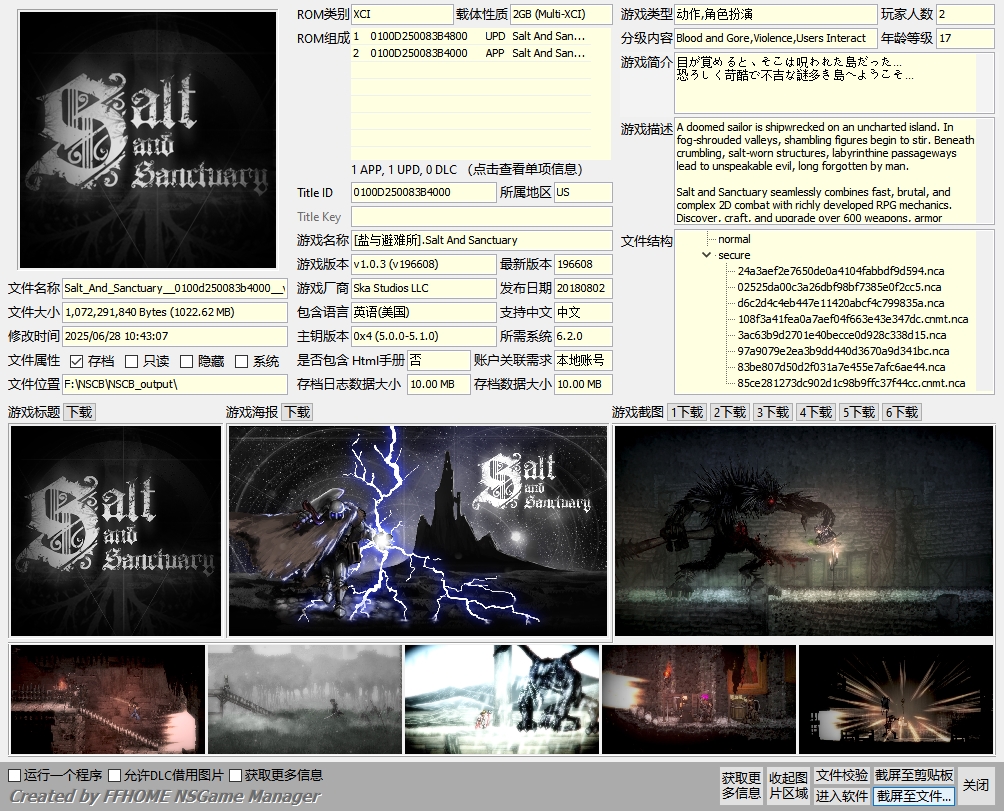
Task: Open the last dark explosion screenshot thumbnail
Action: [896, 699]
